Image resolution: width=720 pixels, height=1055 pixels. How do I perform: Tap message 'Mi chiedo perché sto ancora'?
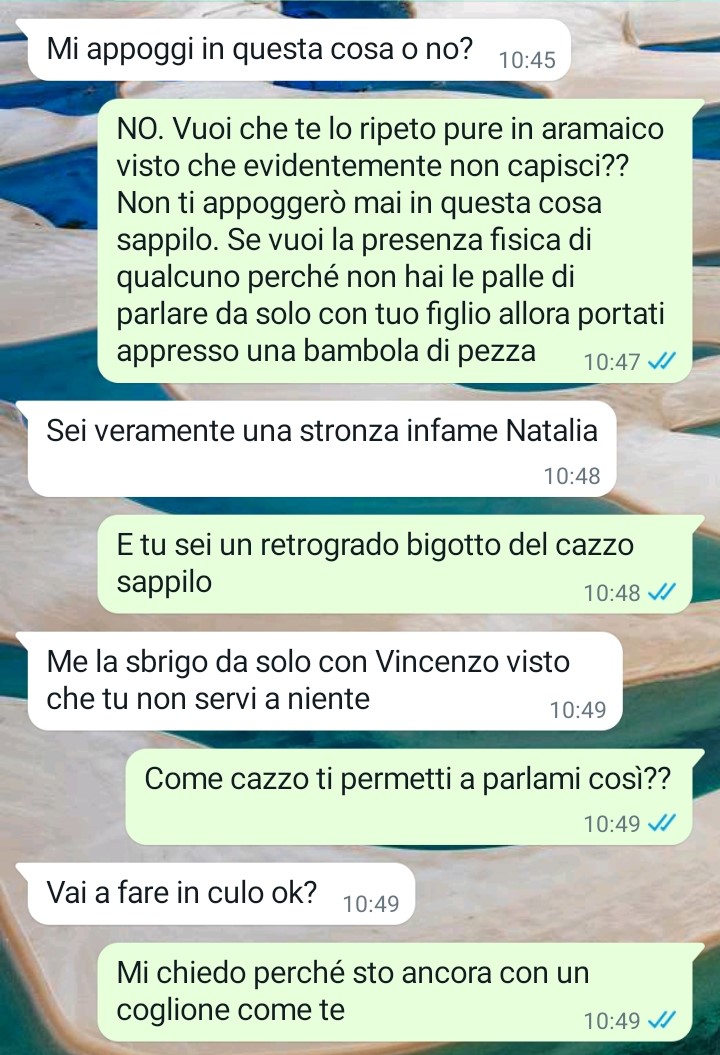(395, 992)
